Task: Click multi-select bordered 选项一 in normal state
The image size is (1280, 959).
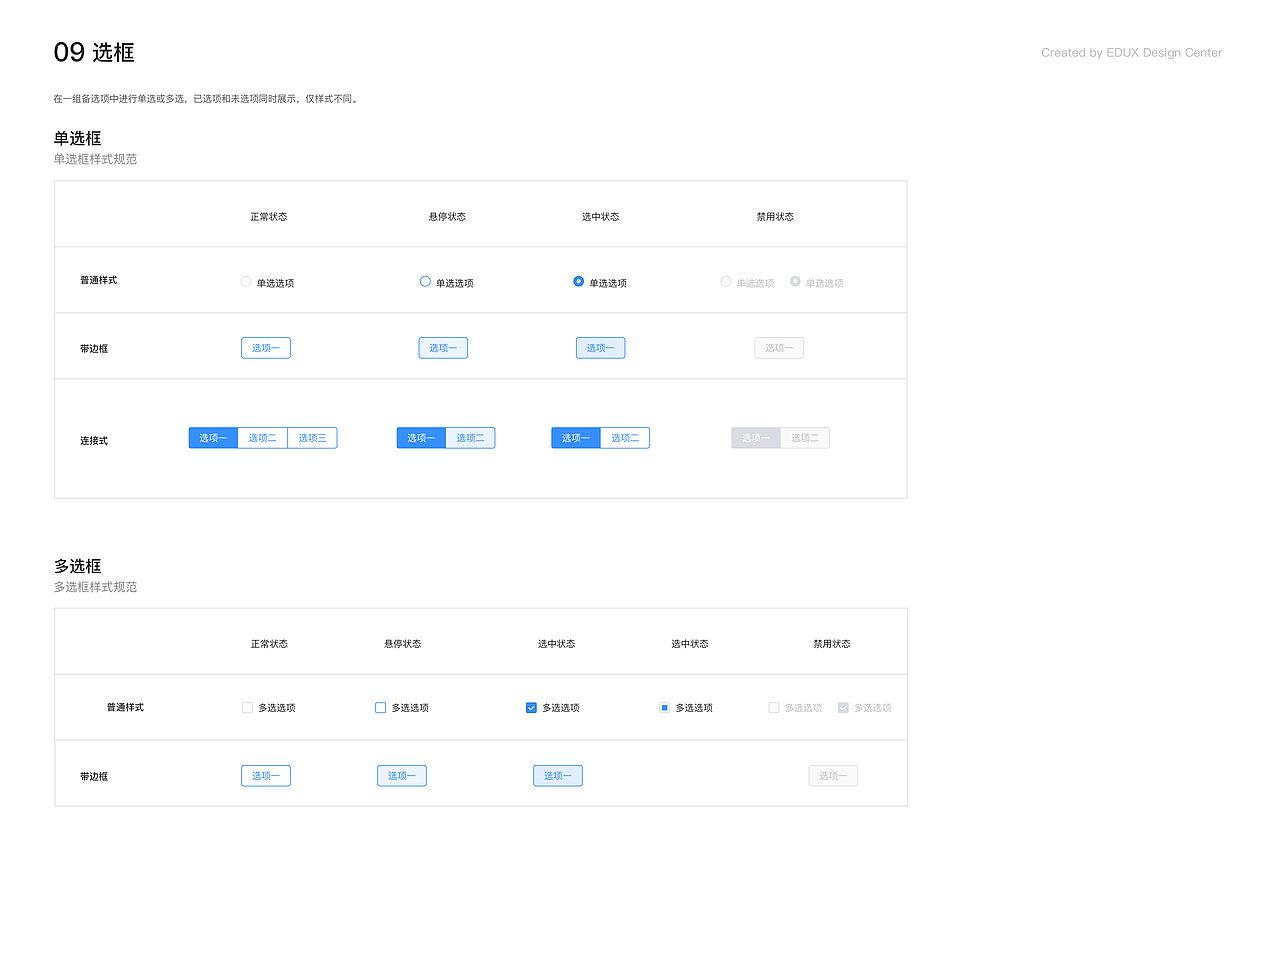Action: pyautogui.click(x=266, y=776)
